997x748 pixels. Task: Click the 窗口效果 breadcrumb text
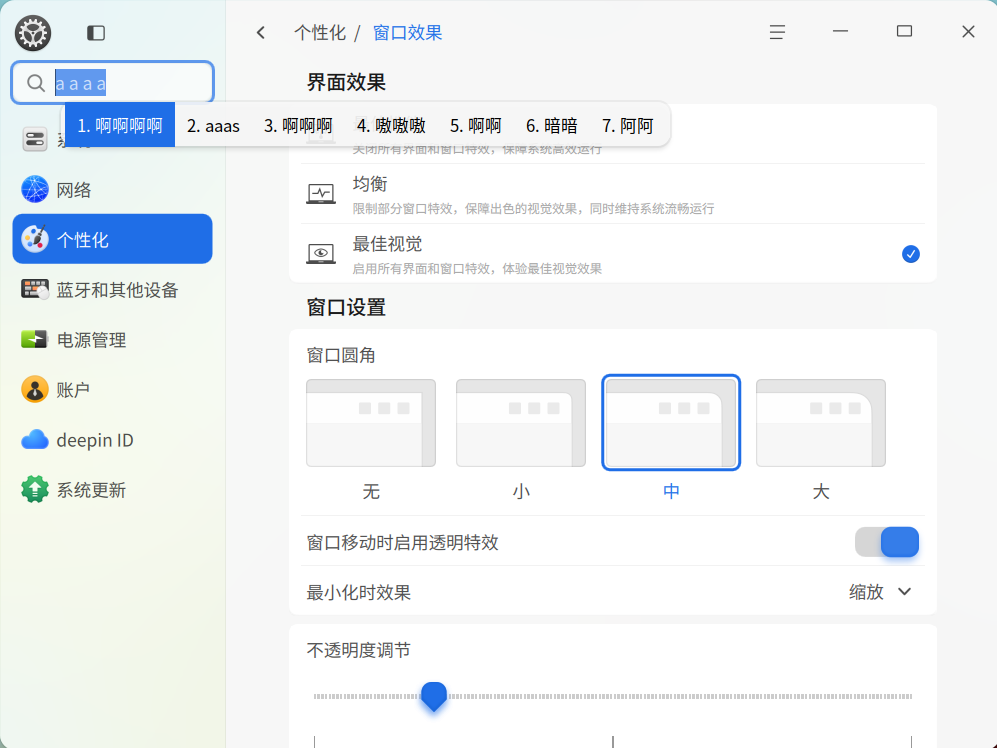(x=407, y=32)
